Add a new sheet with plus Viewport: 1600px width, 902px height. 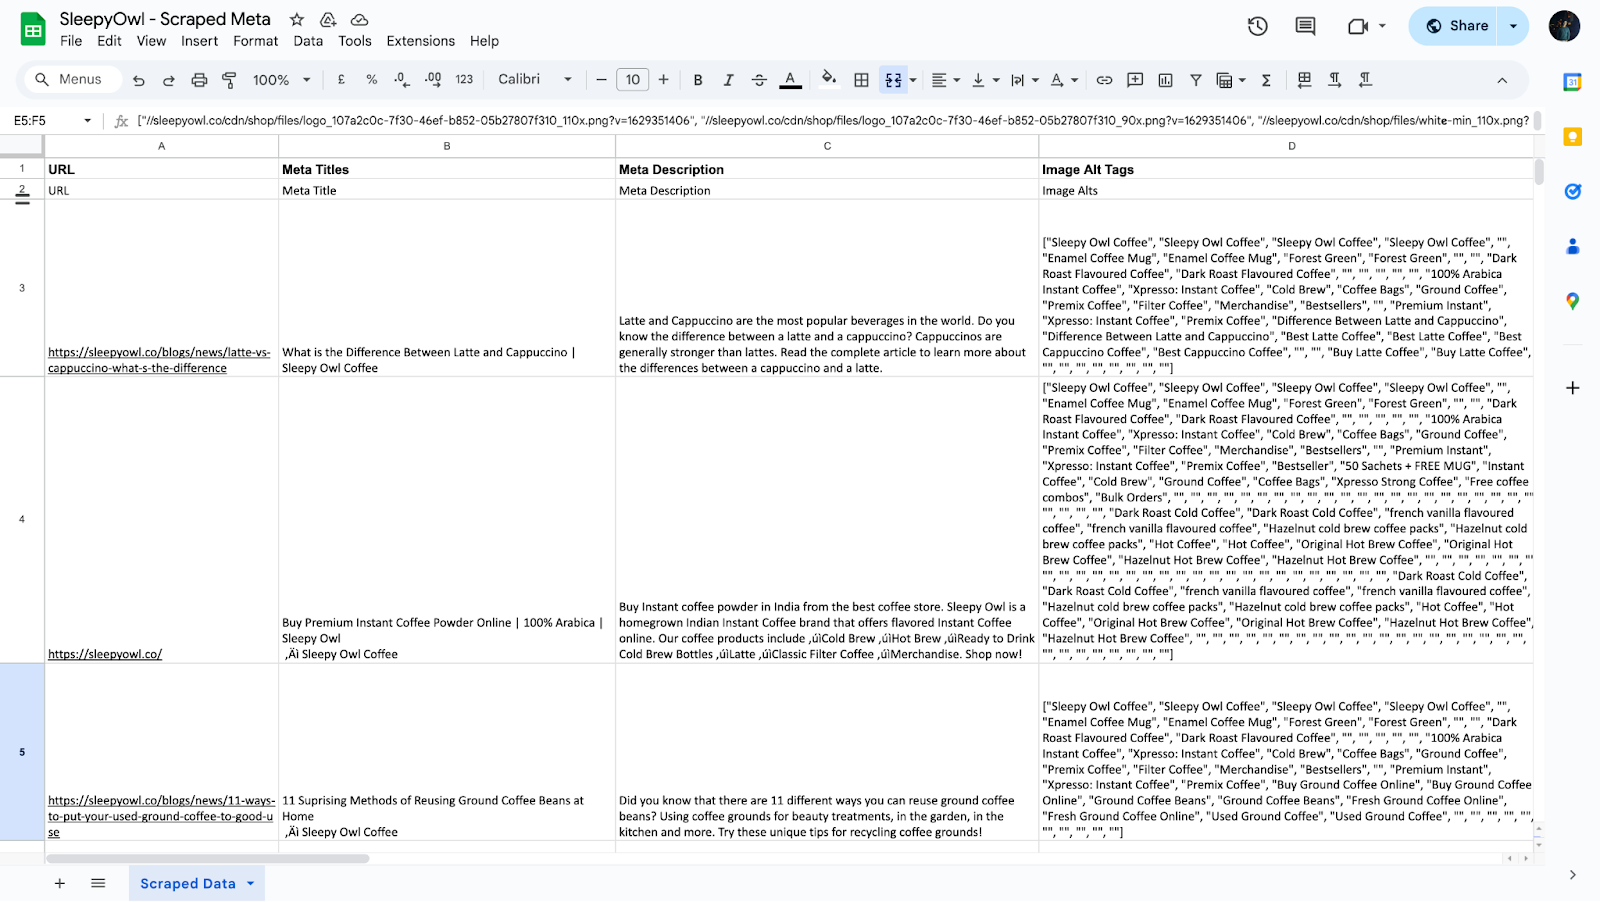60,883
